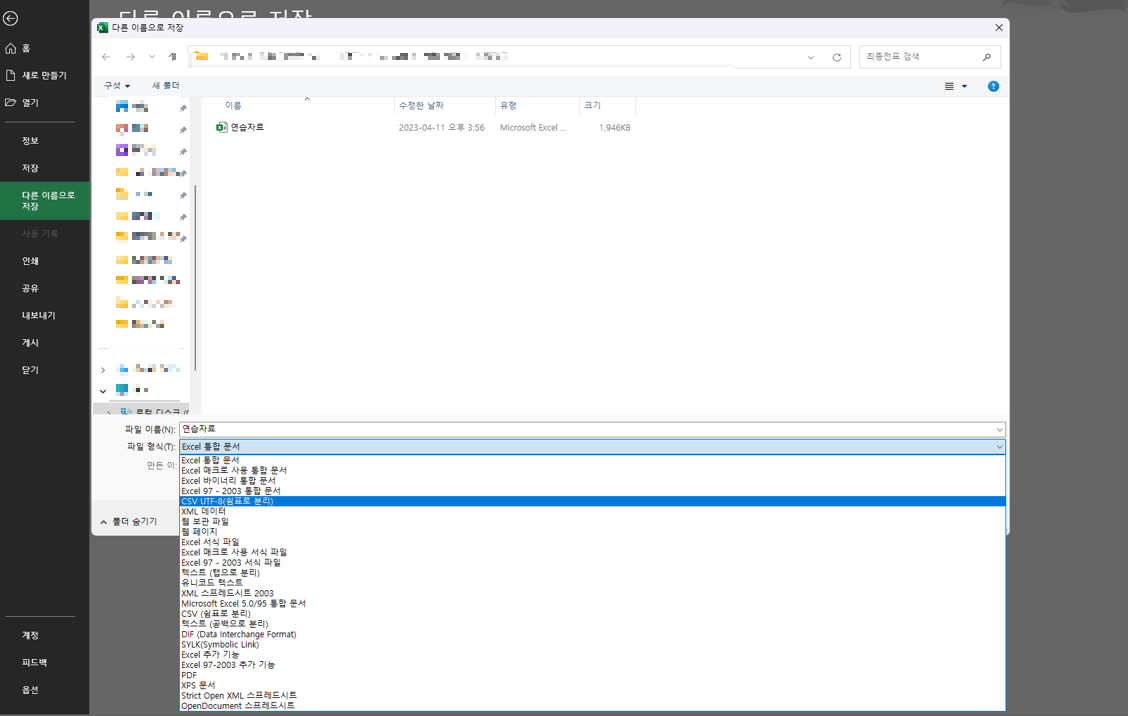Change the view layout icon
1128x716 pixels.
949,86
